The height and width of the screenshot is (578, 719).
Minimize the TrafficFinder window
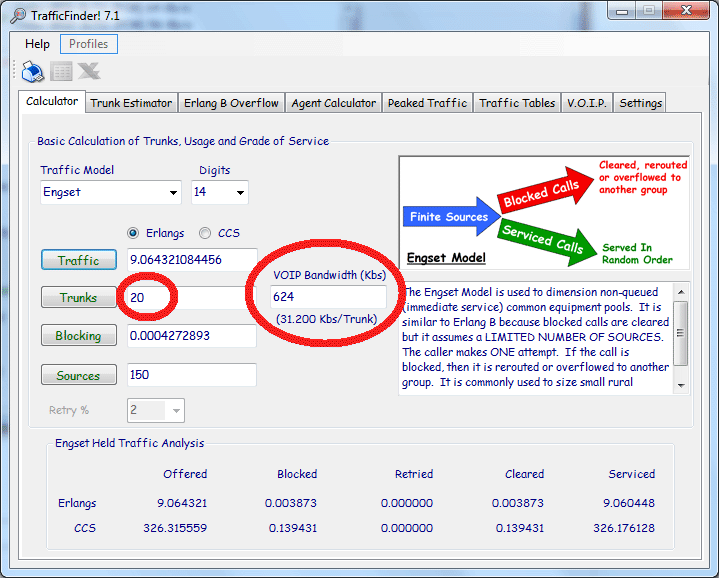coord(622,11)
